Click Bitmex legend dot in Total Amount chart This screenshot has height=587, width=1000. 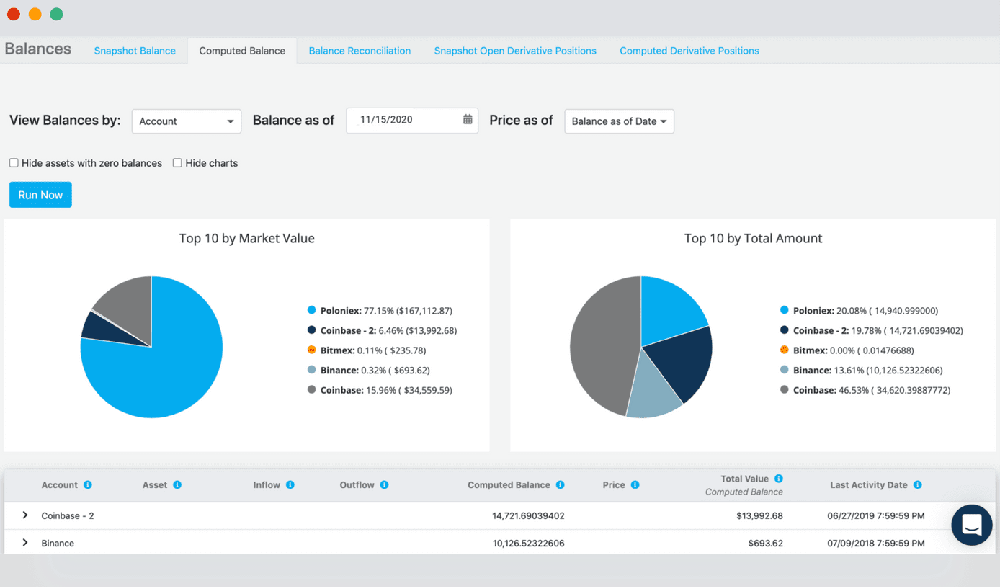(784, 350)
